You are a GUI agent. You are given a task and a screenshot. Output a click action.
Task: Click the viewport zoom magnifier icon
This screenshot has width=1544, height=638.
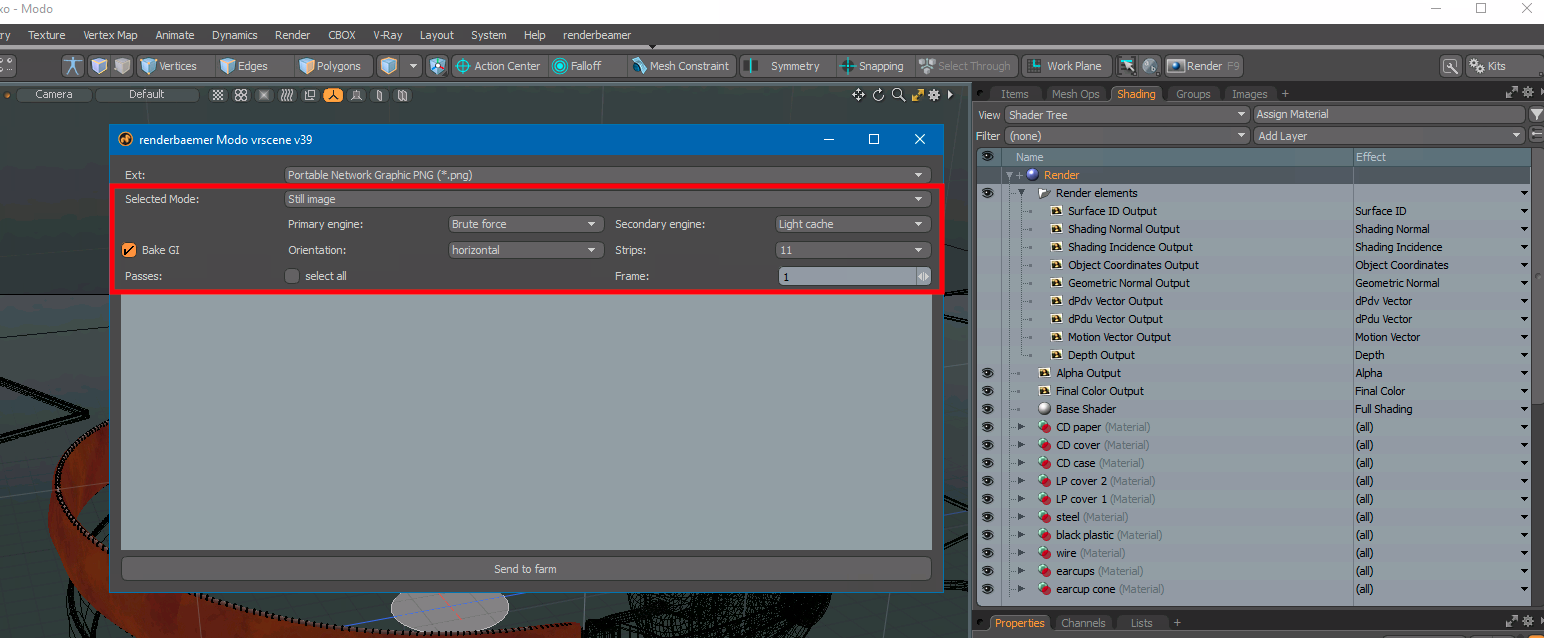(x=898, y=95)
